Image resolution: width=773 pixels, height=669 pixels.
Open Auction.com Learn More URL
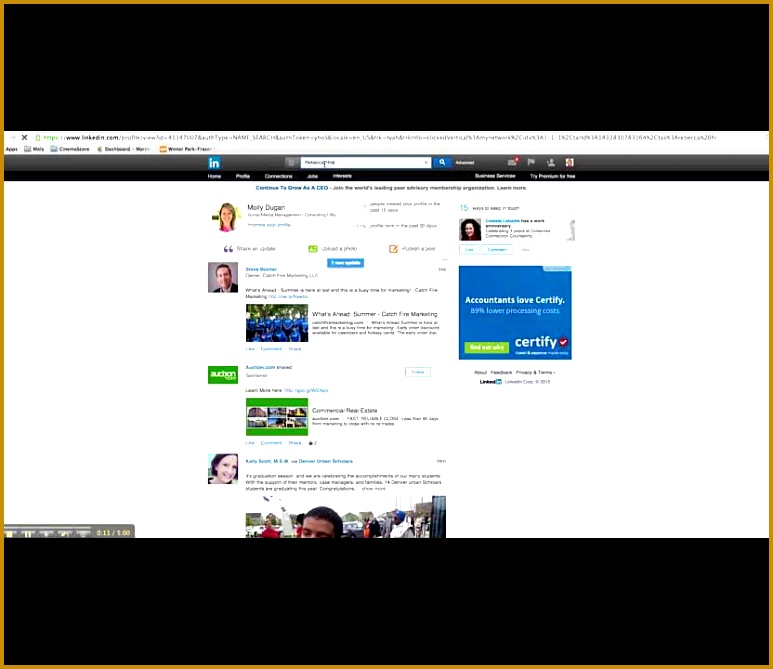pyautogui.click(x=306, y=390)
